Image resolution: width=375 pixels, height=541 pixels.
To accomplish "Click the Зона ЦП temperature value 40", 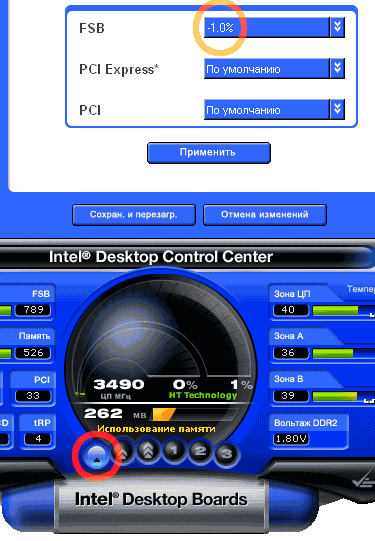I will pos(291,310).
